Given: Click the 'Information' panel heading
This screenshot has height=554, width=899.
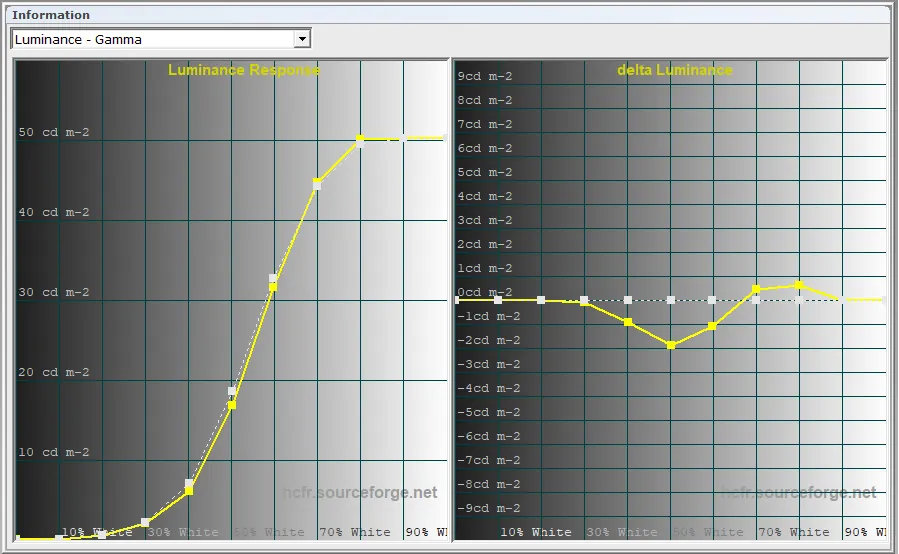Looking at the screenshot, I should (51, 15).
